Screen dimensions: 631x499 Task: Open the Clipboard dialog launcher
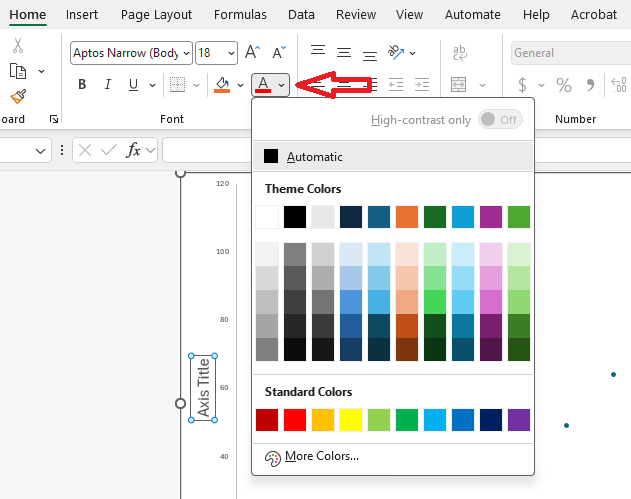click(54, 119)
